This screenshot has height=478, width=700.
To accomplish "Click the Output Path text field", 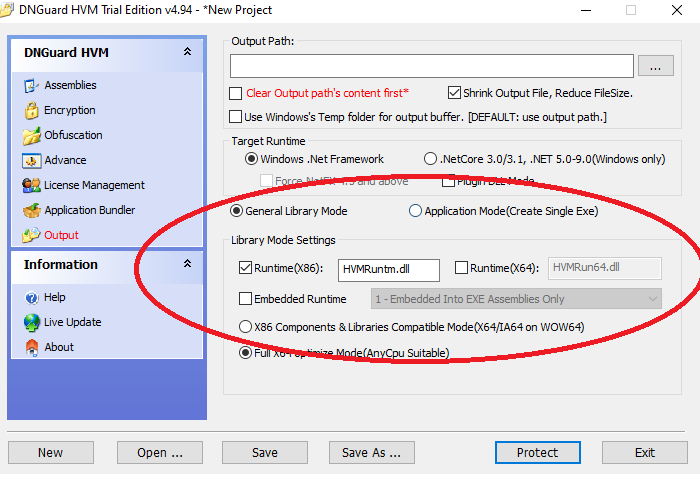I will tap(431, 66).
